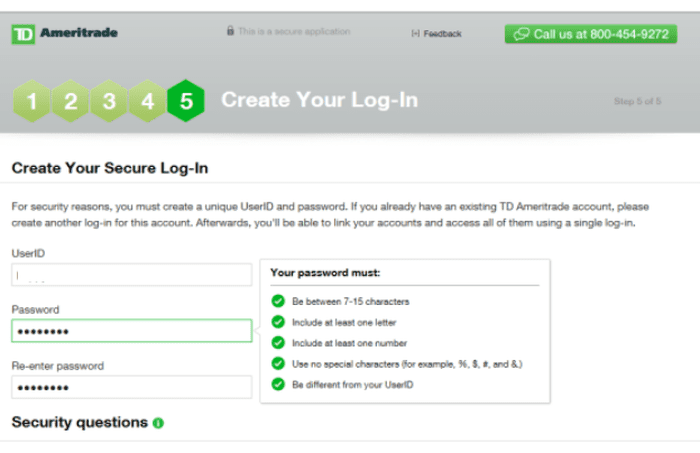Click 'Create Your Secure Log-In' heading
Image resolution: width=700 pixels, height=453 pixels.
(110, 168)
